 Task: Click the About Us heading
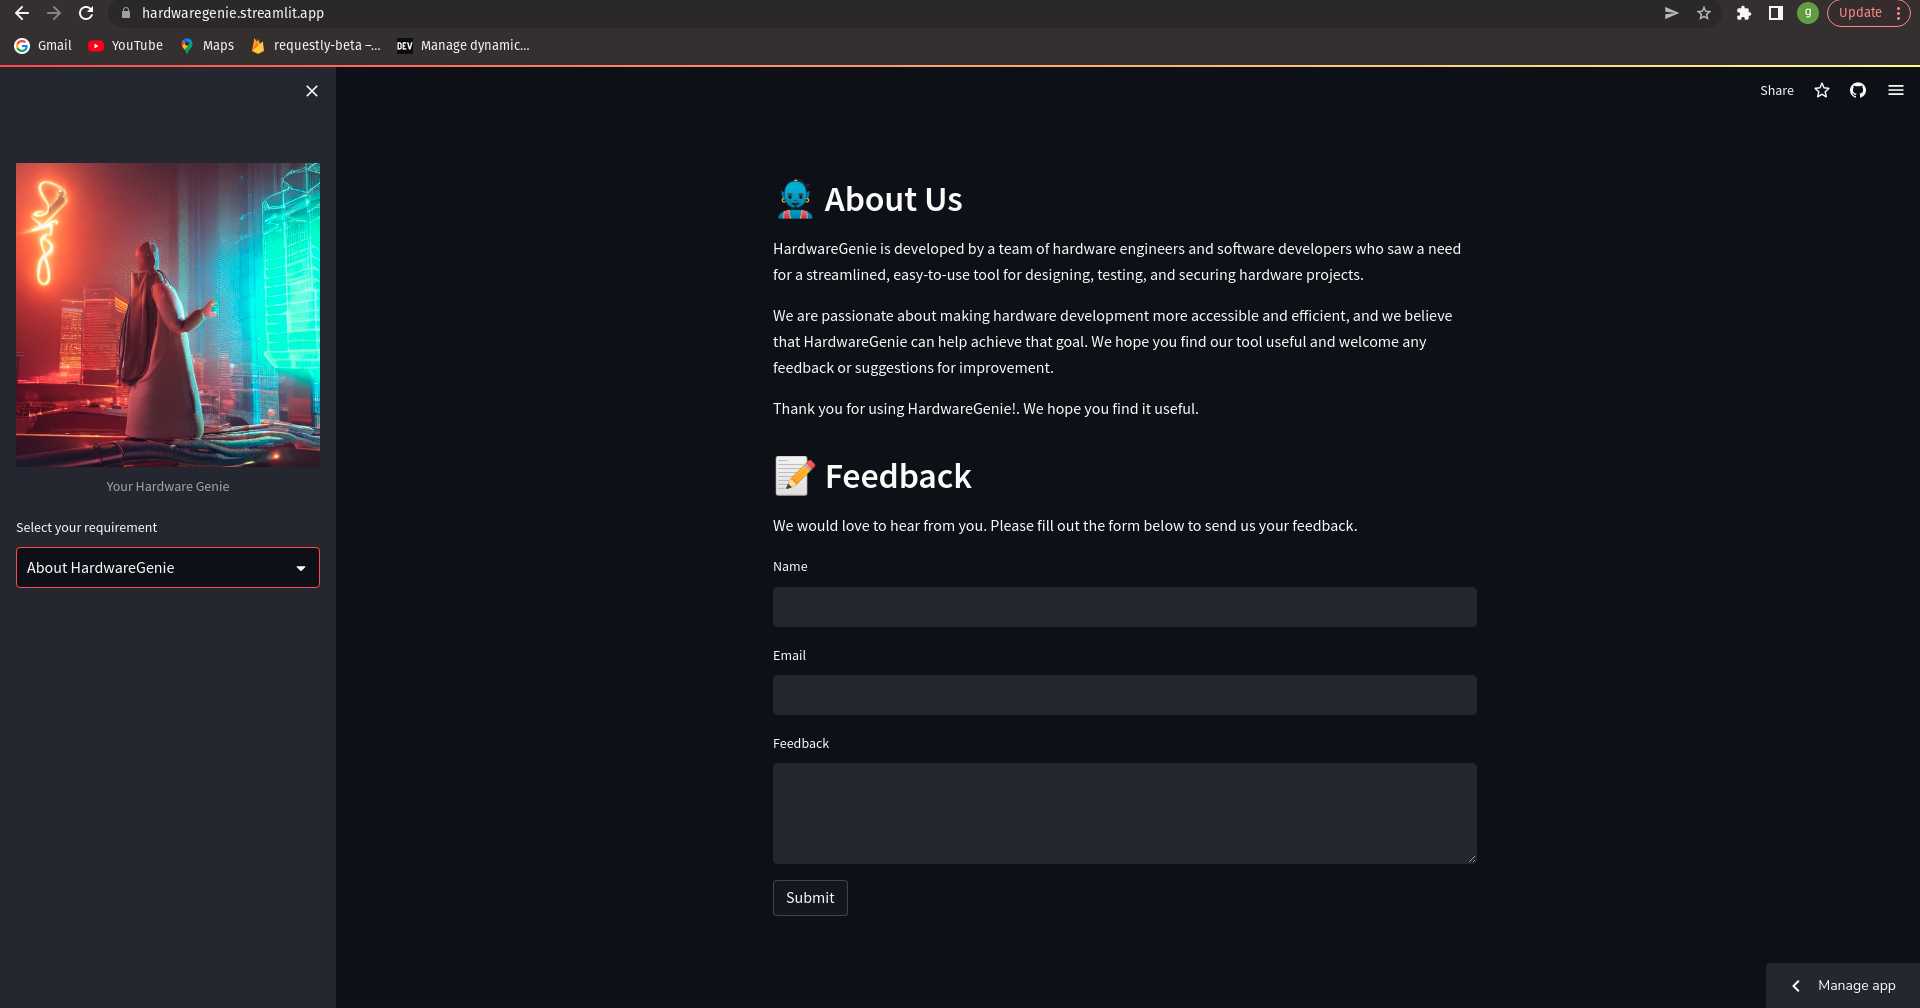pyautogui.click(x=893, y=199)
